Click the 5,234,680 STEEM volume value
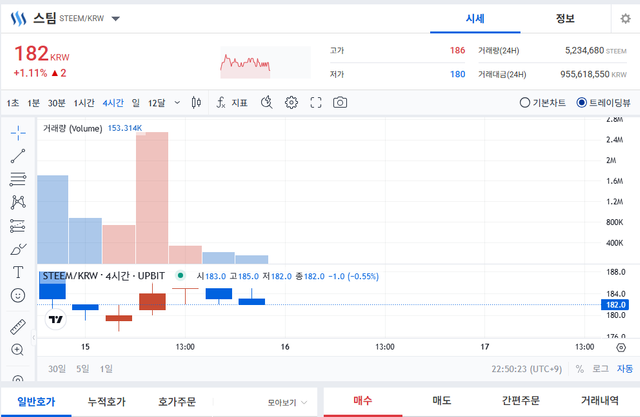640x417 pixels. [596, 51]
